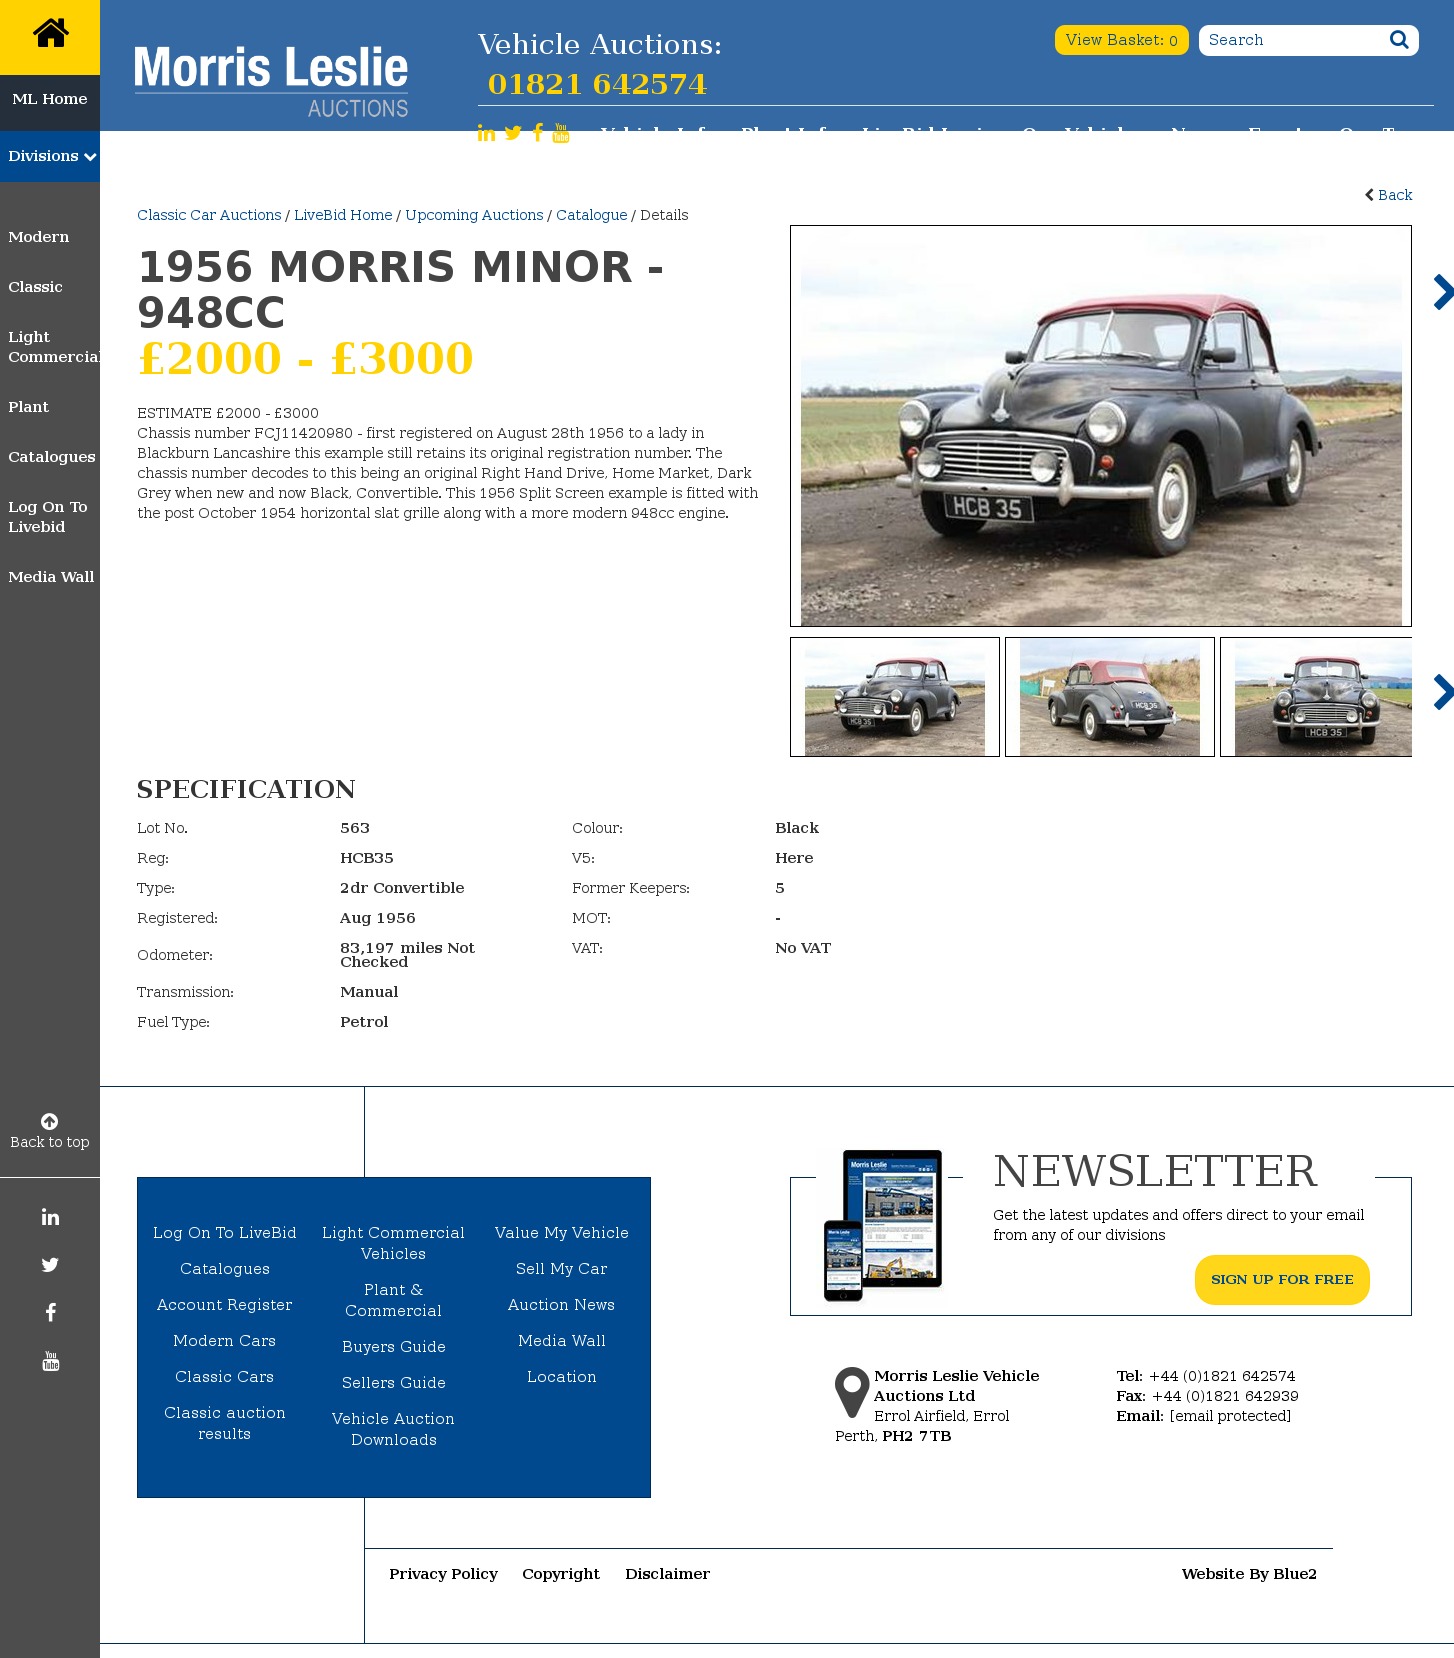The height and width of the screenshot is (1658, 1454).
Task: Open Log On To Livebid sidebar item
Action: [48, 517]
